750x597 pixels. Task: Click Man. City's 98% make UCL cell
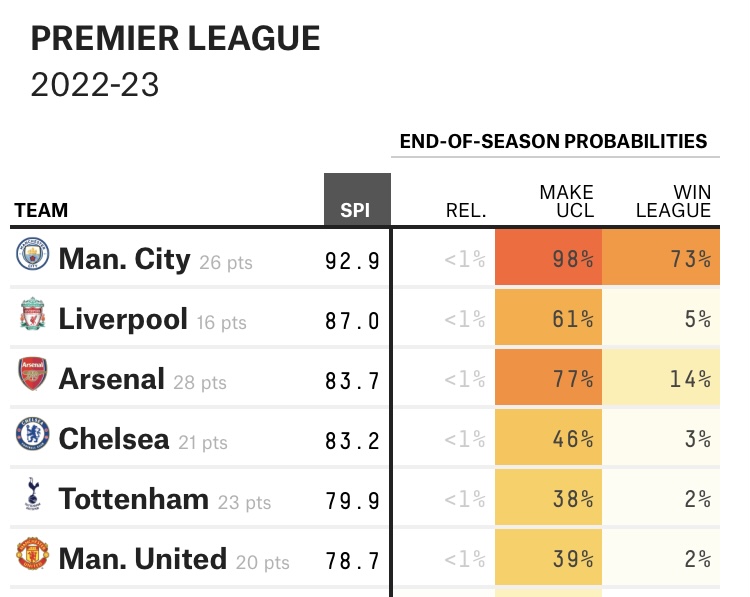[x=548, y=259]
